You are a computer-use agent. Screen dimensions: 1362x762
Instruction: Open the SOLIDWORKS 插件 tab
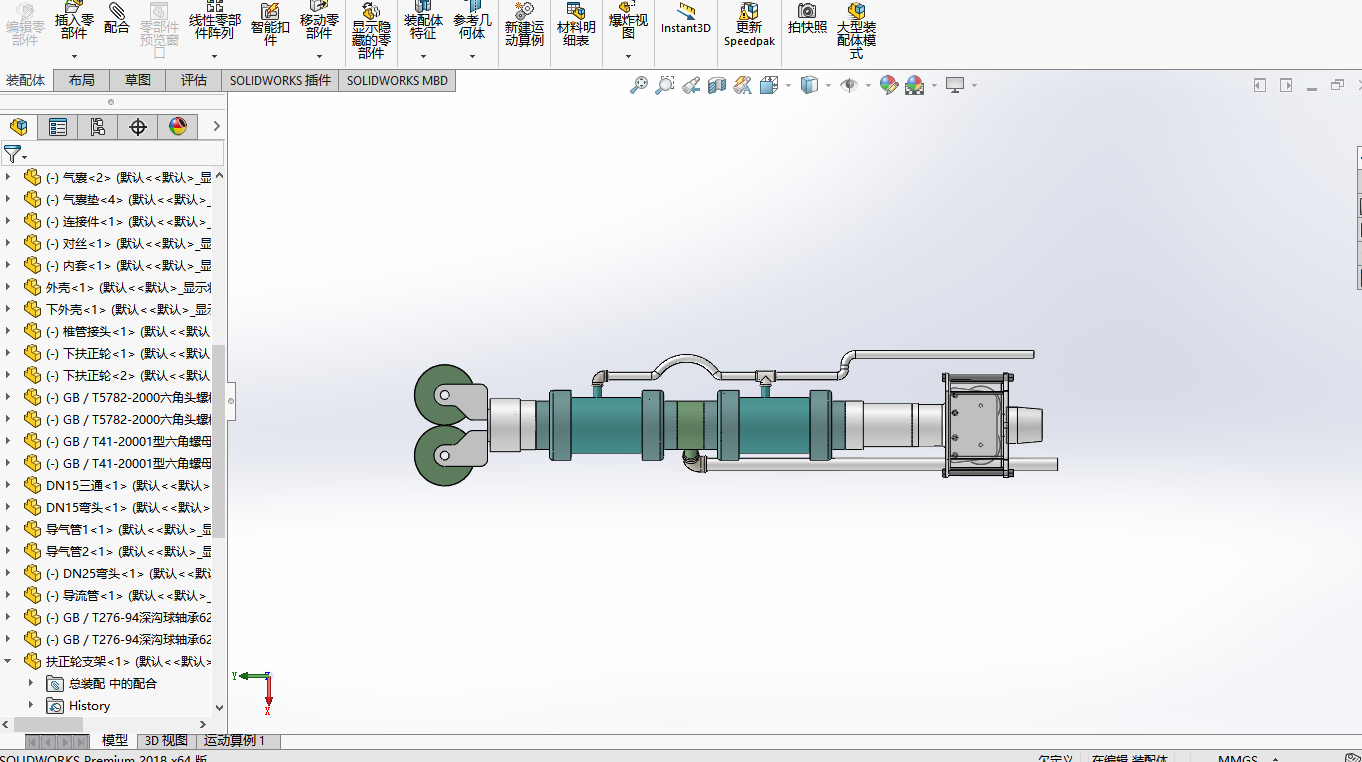[280, 81]
